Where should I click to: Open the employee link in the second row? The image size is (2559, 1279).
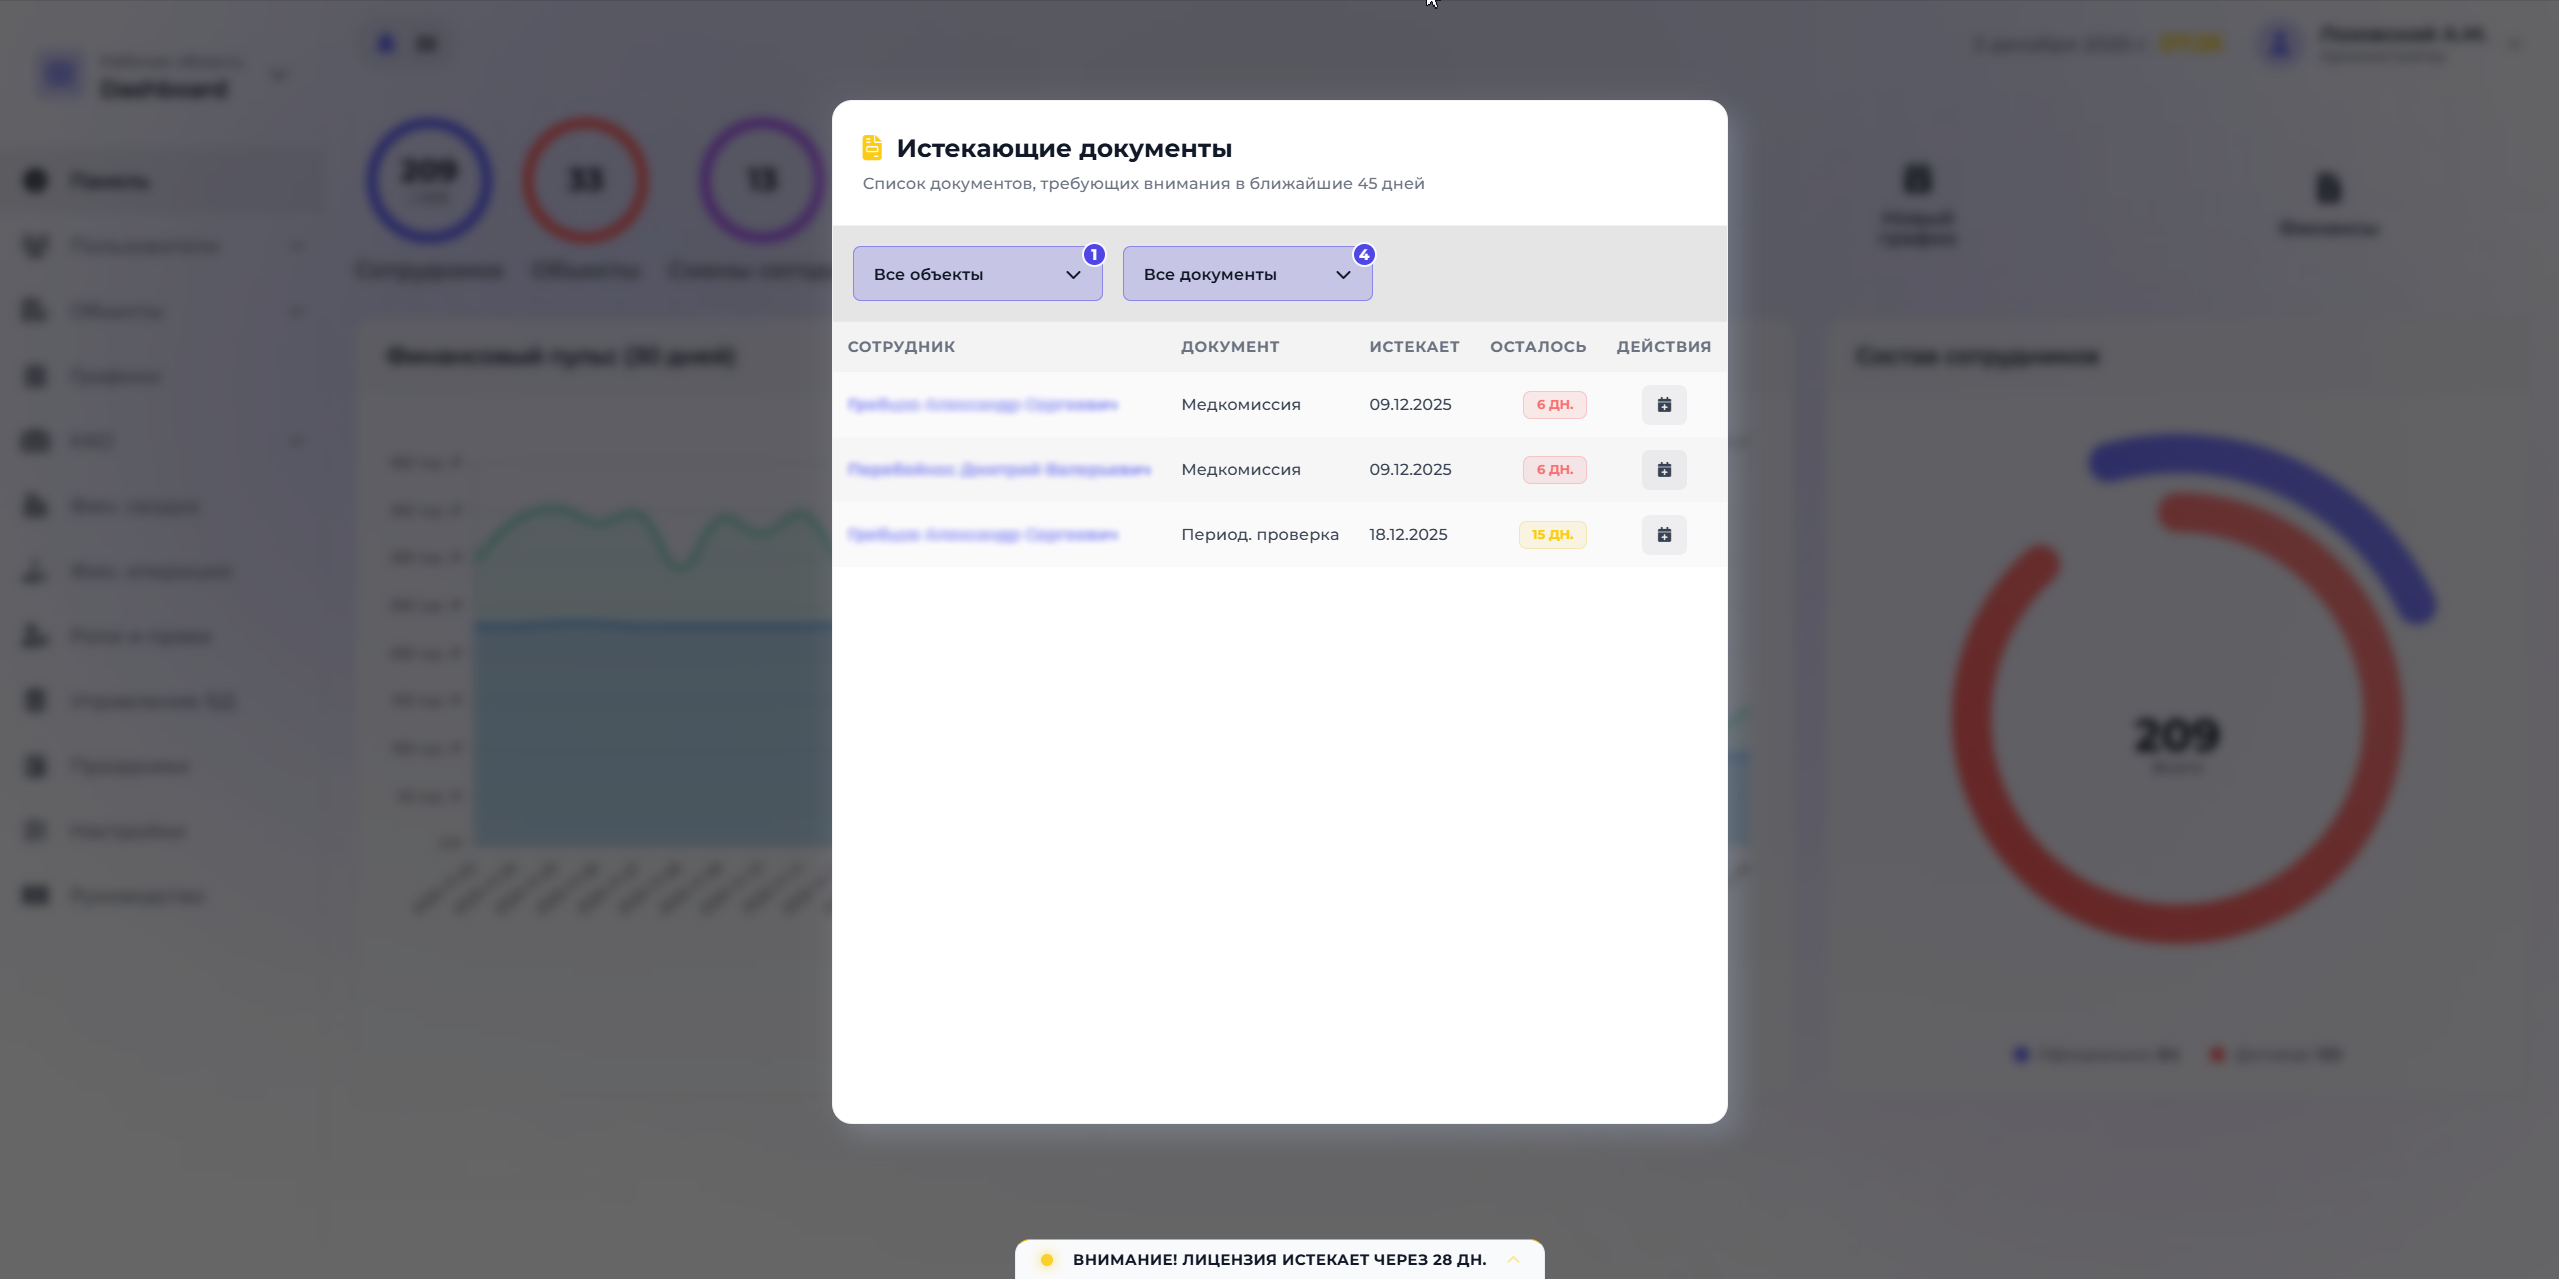[x=998, y=470]
